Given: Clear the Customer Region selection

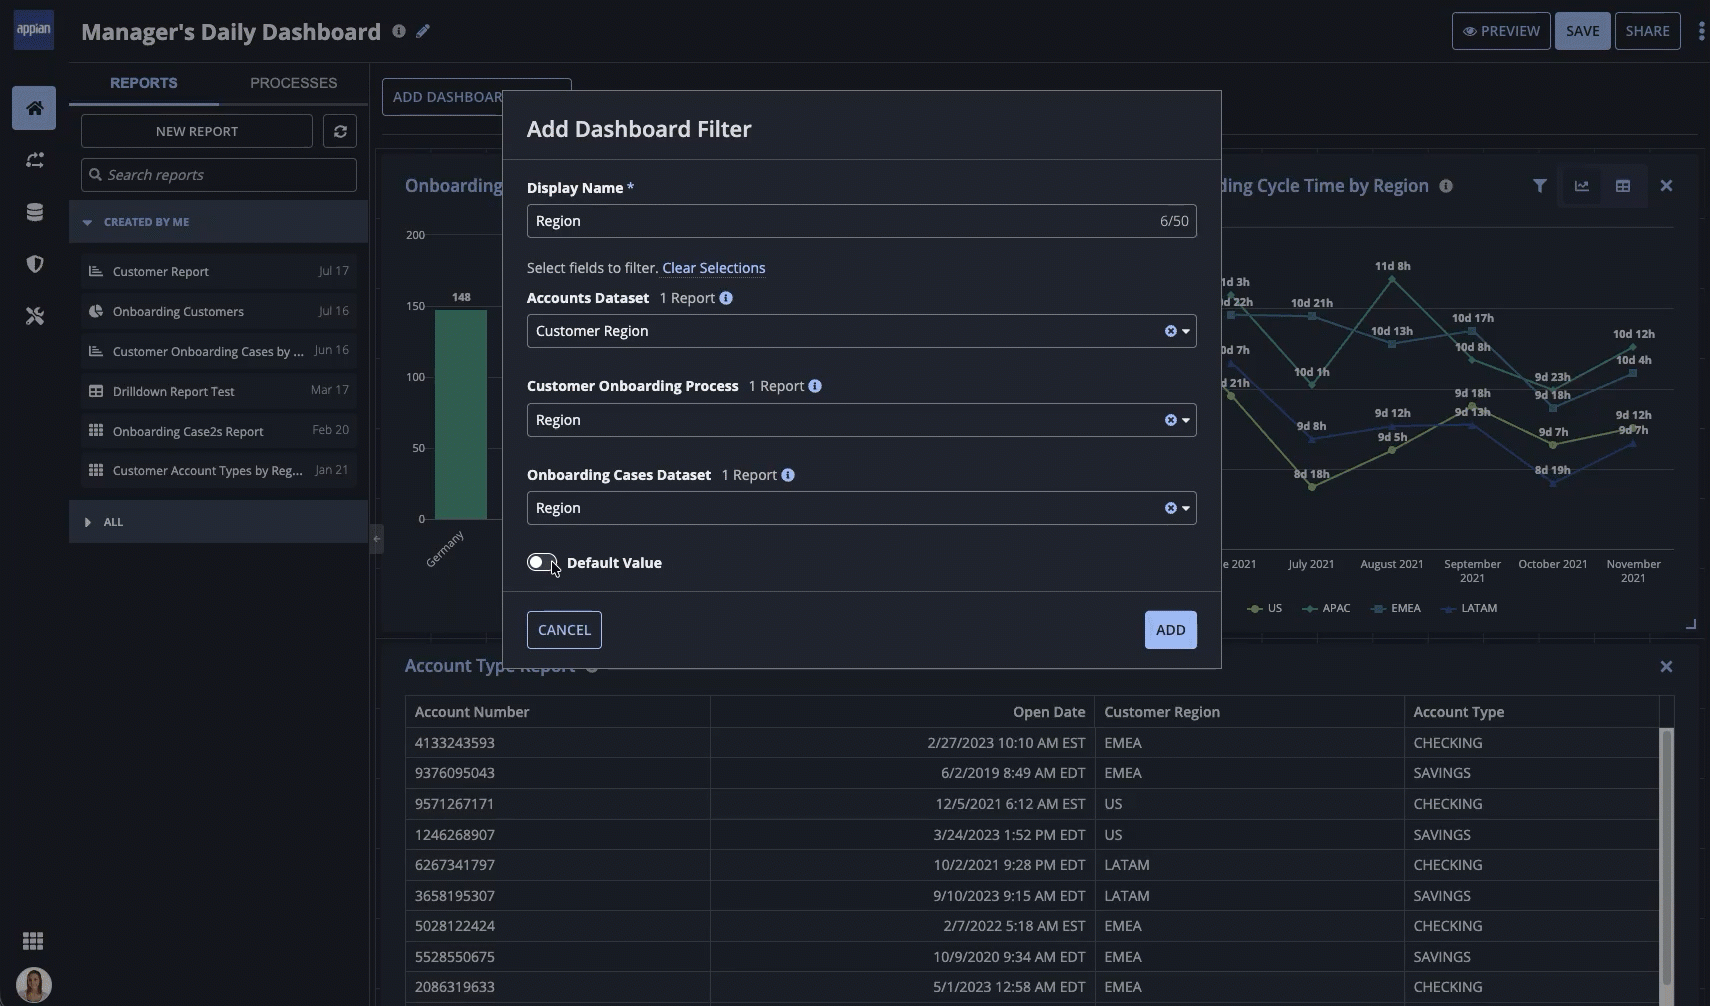Looking at the screenshot, I should pyautogui.click(x=1170, y=331).
